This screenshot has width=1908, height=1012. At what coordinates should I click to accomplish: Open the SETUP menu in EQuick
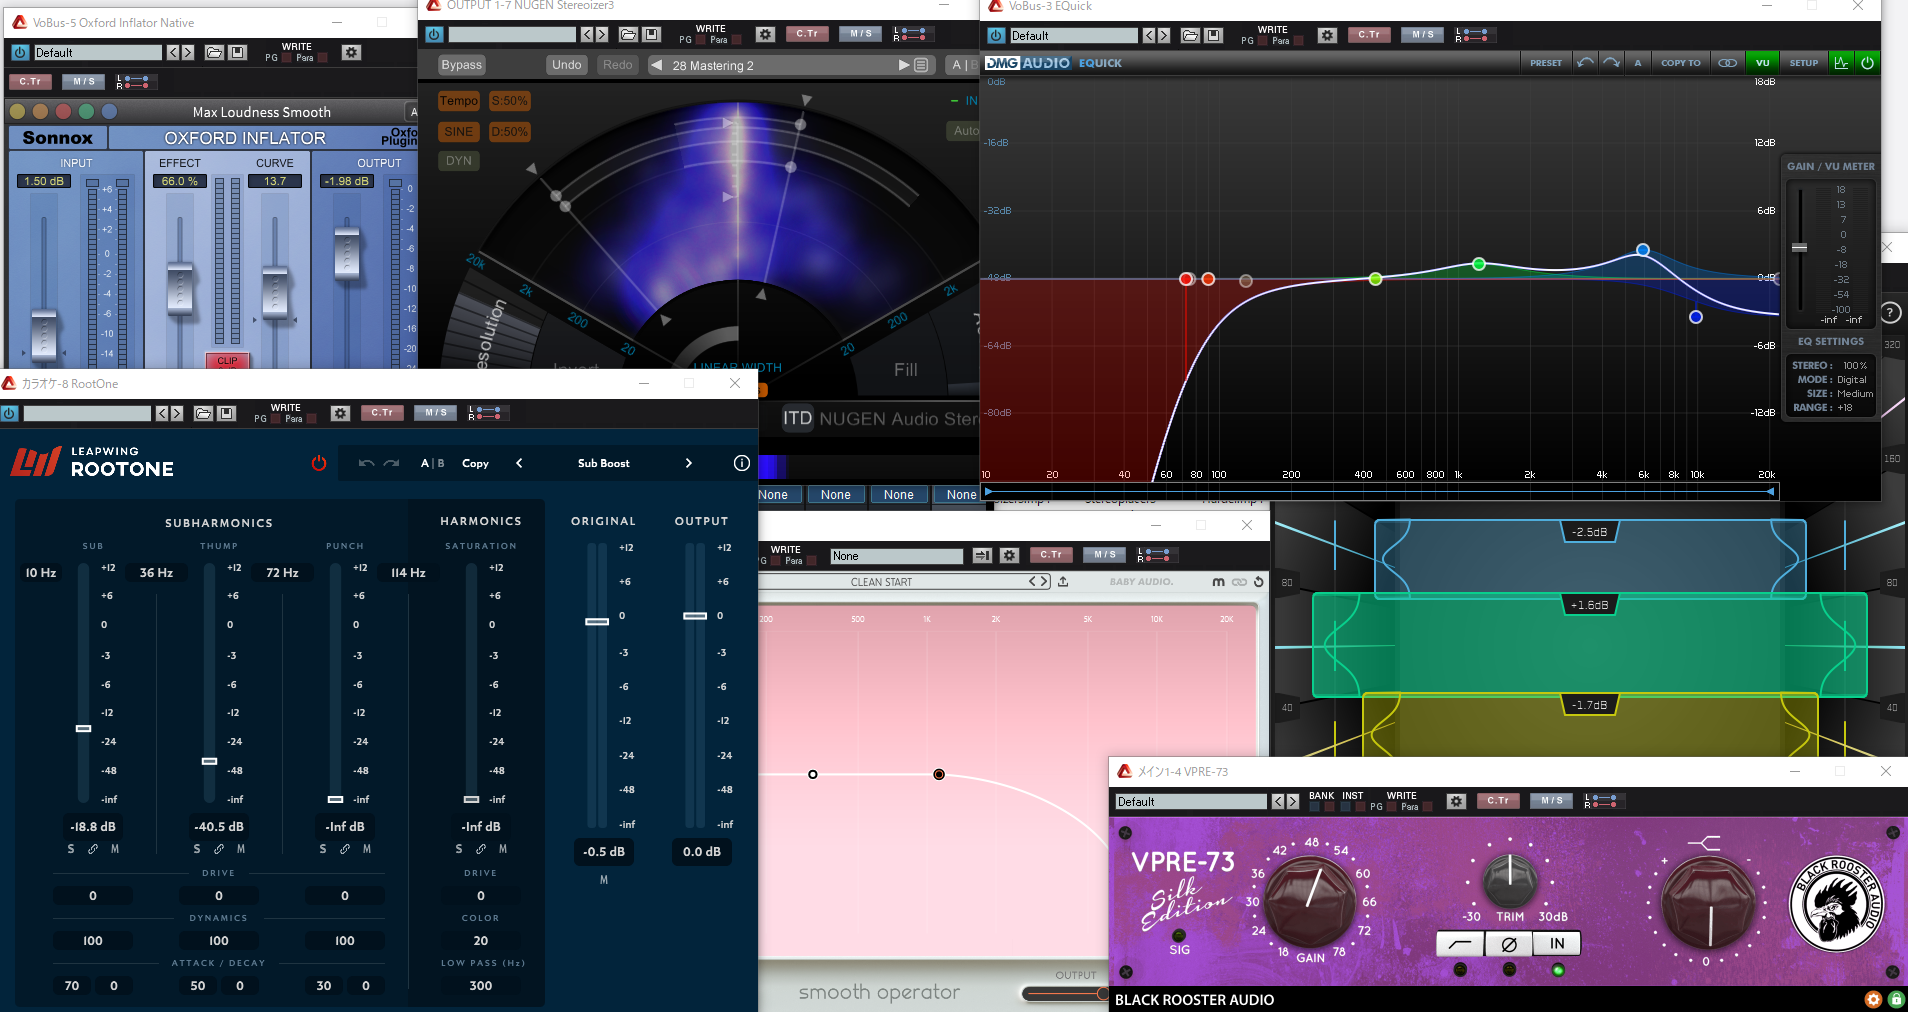tap(1803, 63)
